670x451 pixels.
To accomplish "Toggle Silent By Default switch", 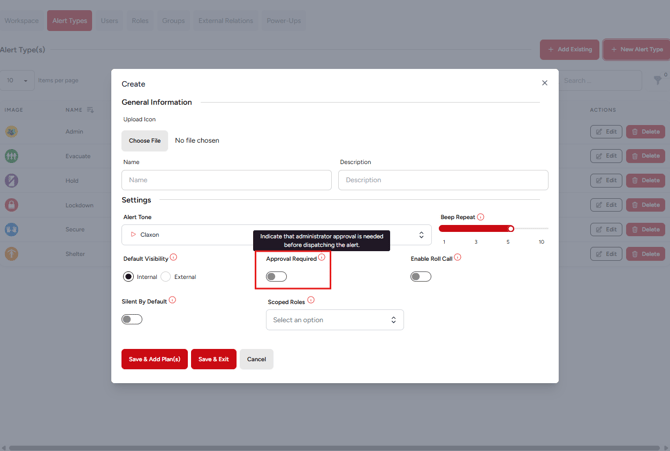I will pos(132,319).
